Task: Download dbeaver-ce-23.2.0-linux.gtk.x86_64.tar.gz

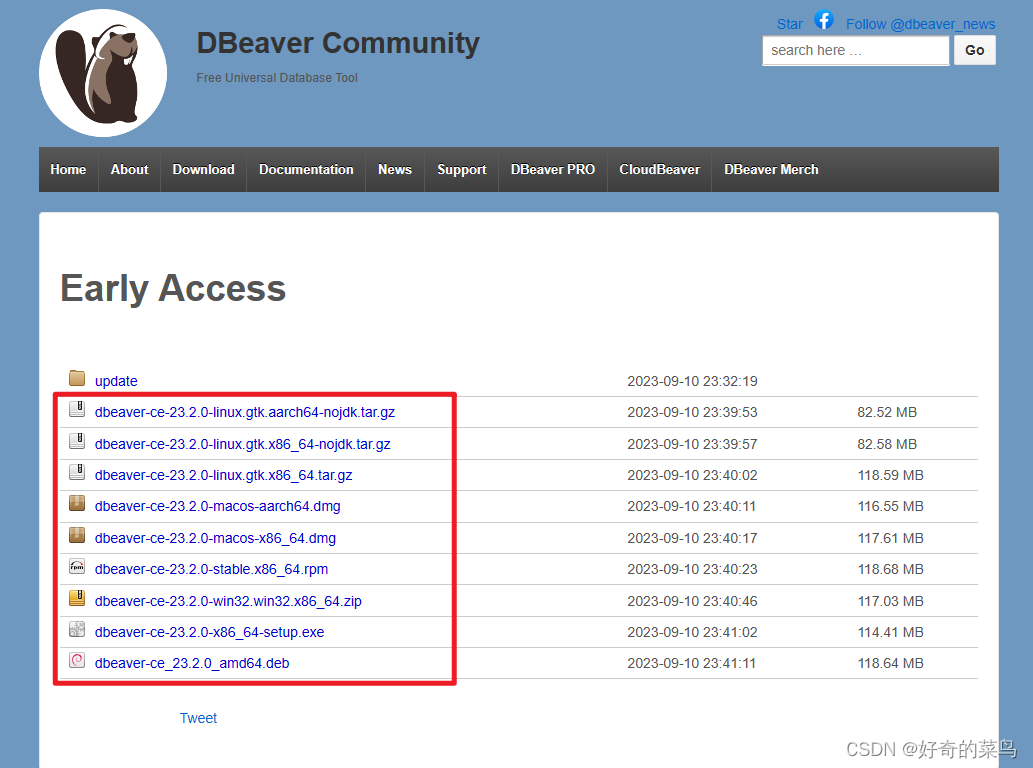Action: pyautogui.click(x=223, y=476)
